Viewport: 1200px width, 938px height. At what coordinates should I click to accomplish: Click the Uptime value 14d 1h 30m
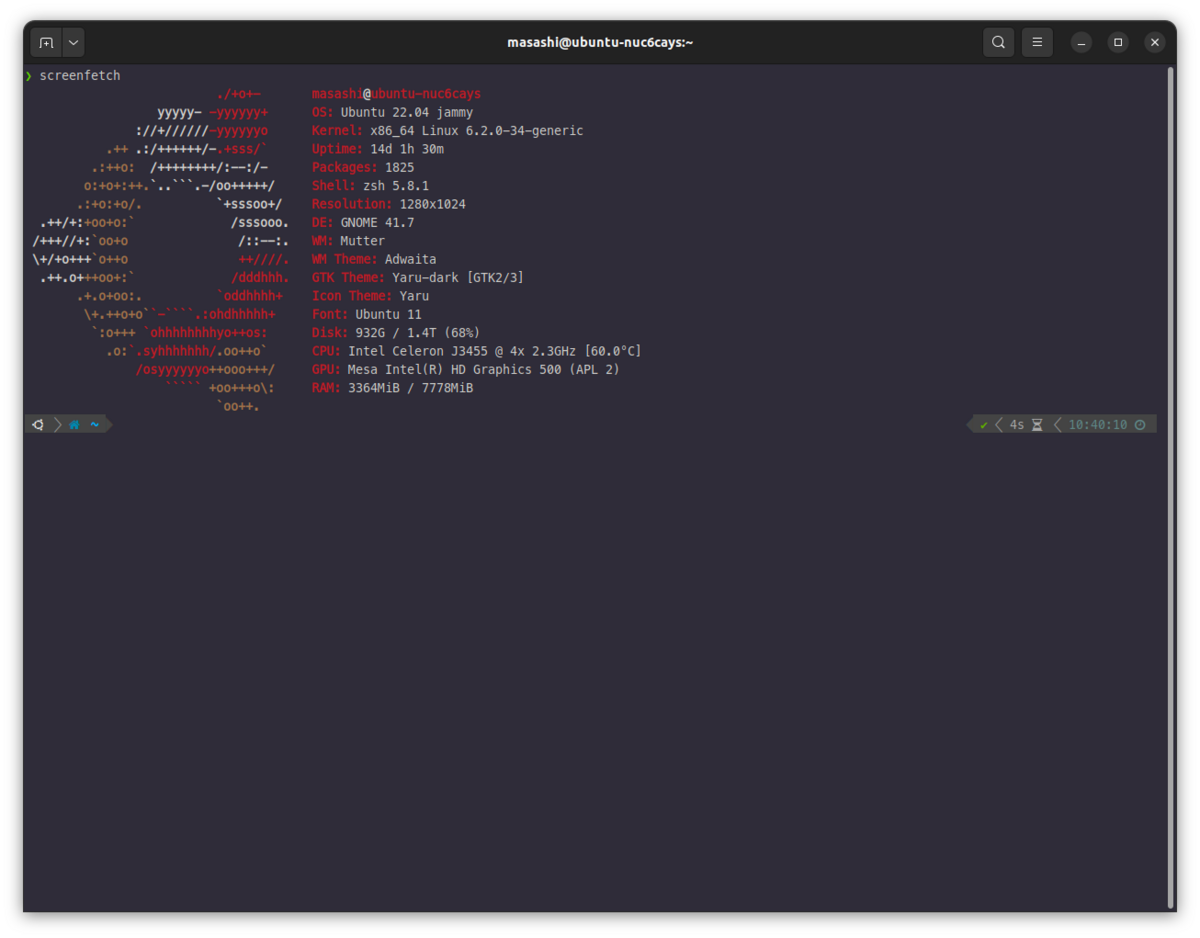(407, 149)
